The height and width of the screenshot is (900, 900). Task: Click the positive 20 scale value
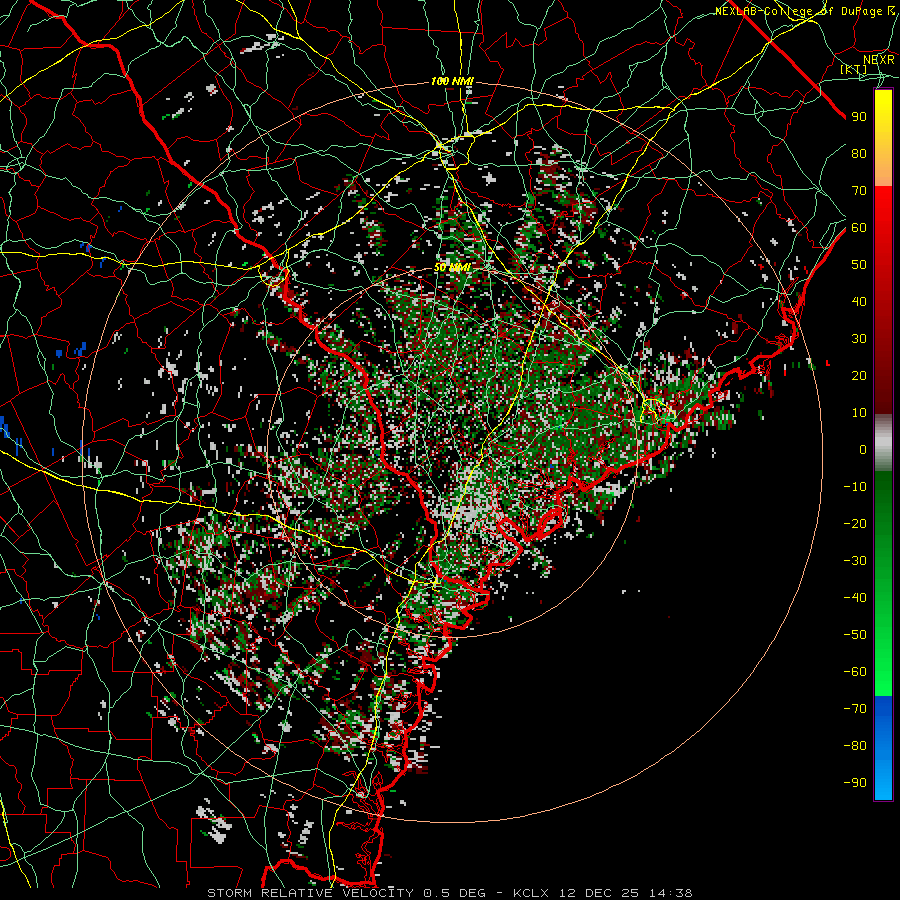click(x=859, y=375)
